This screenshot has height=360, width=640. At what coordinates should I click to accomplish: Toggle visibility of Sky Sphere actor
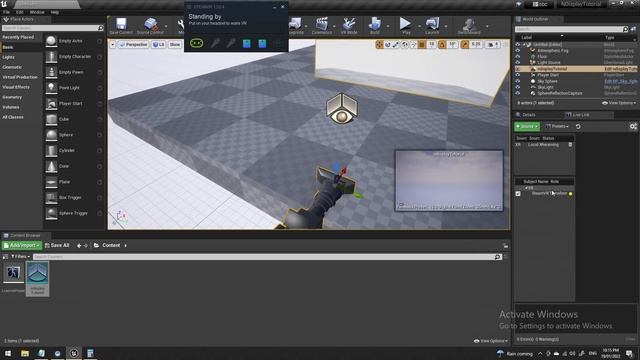(x=518, y=81)
